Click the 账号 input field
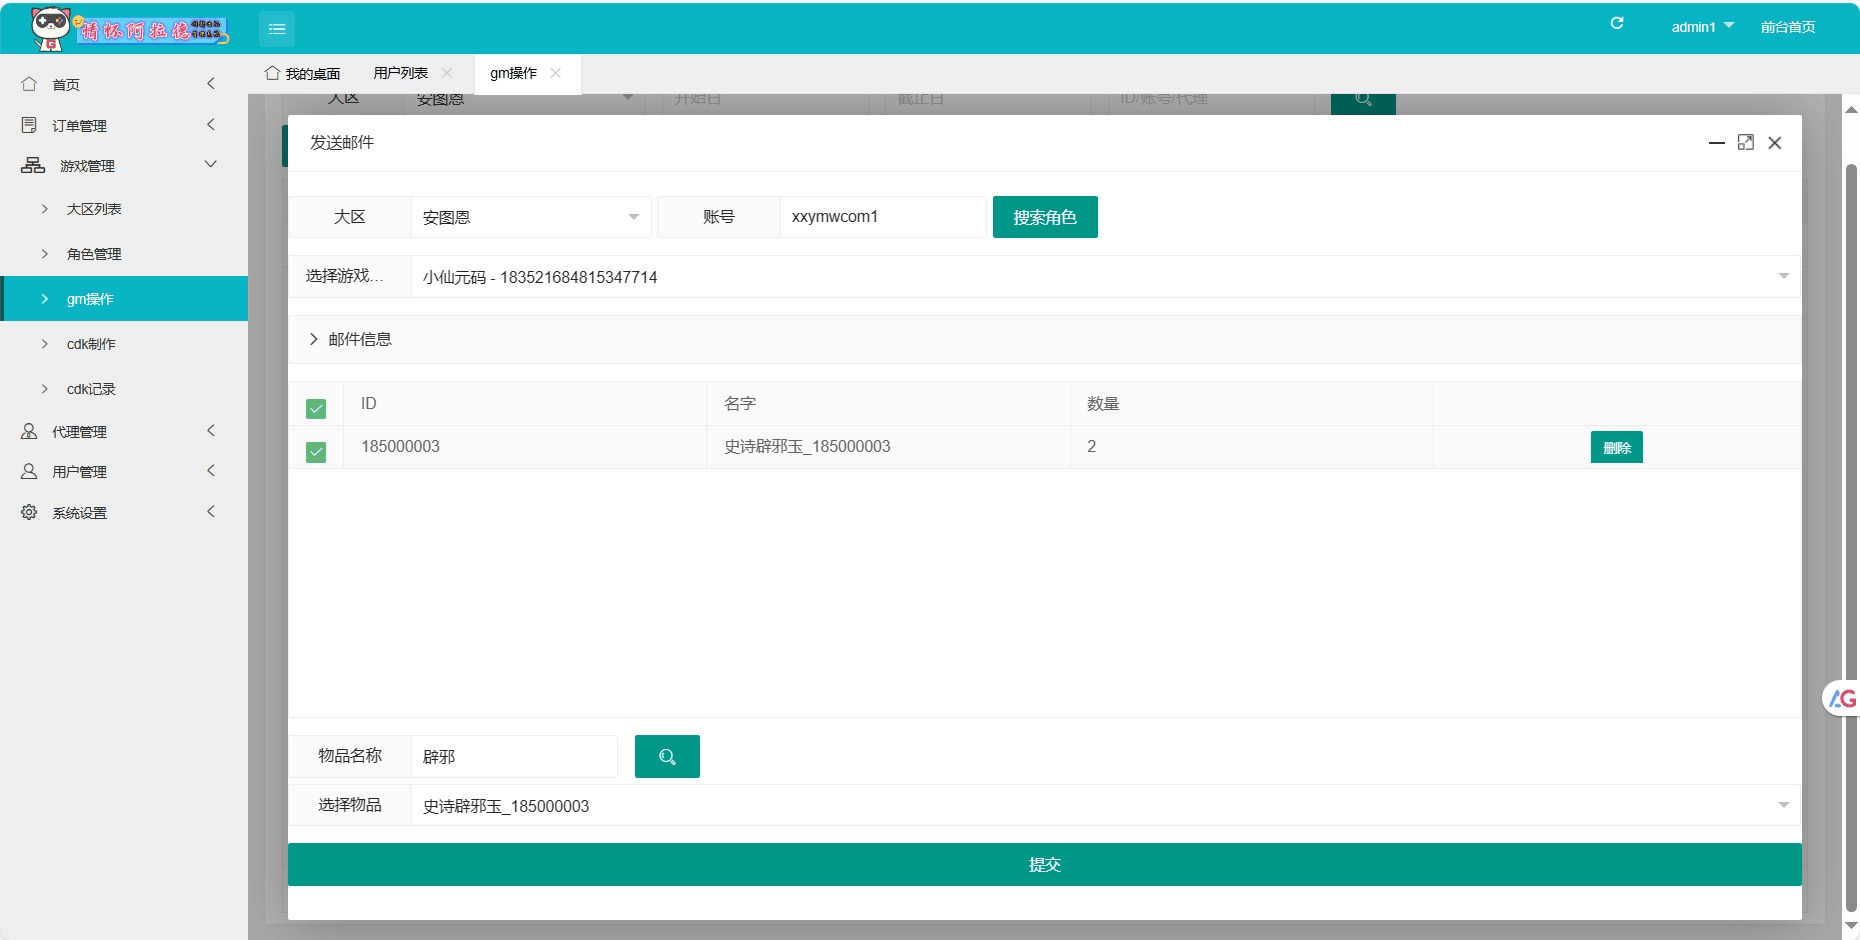 click(883, 217)
